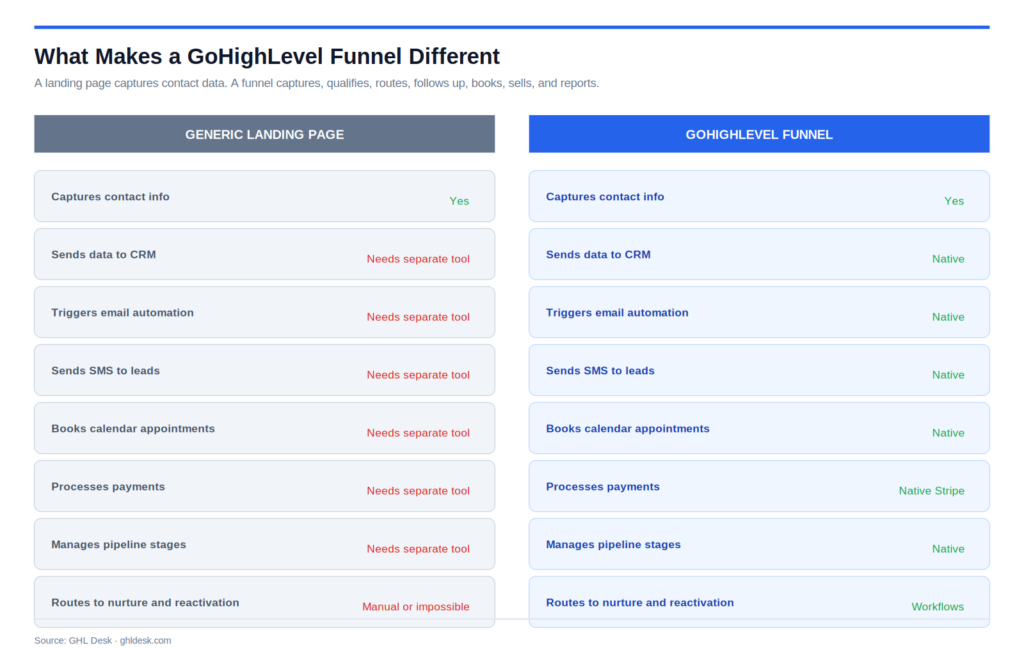Click 'Books calendar appointments' under Generic Landing Page

133,429
